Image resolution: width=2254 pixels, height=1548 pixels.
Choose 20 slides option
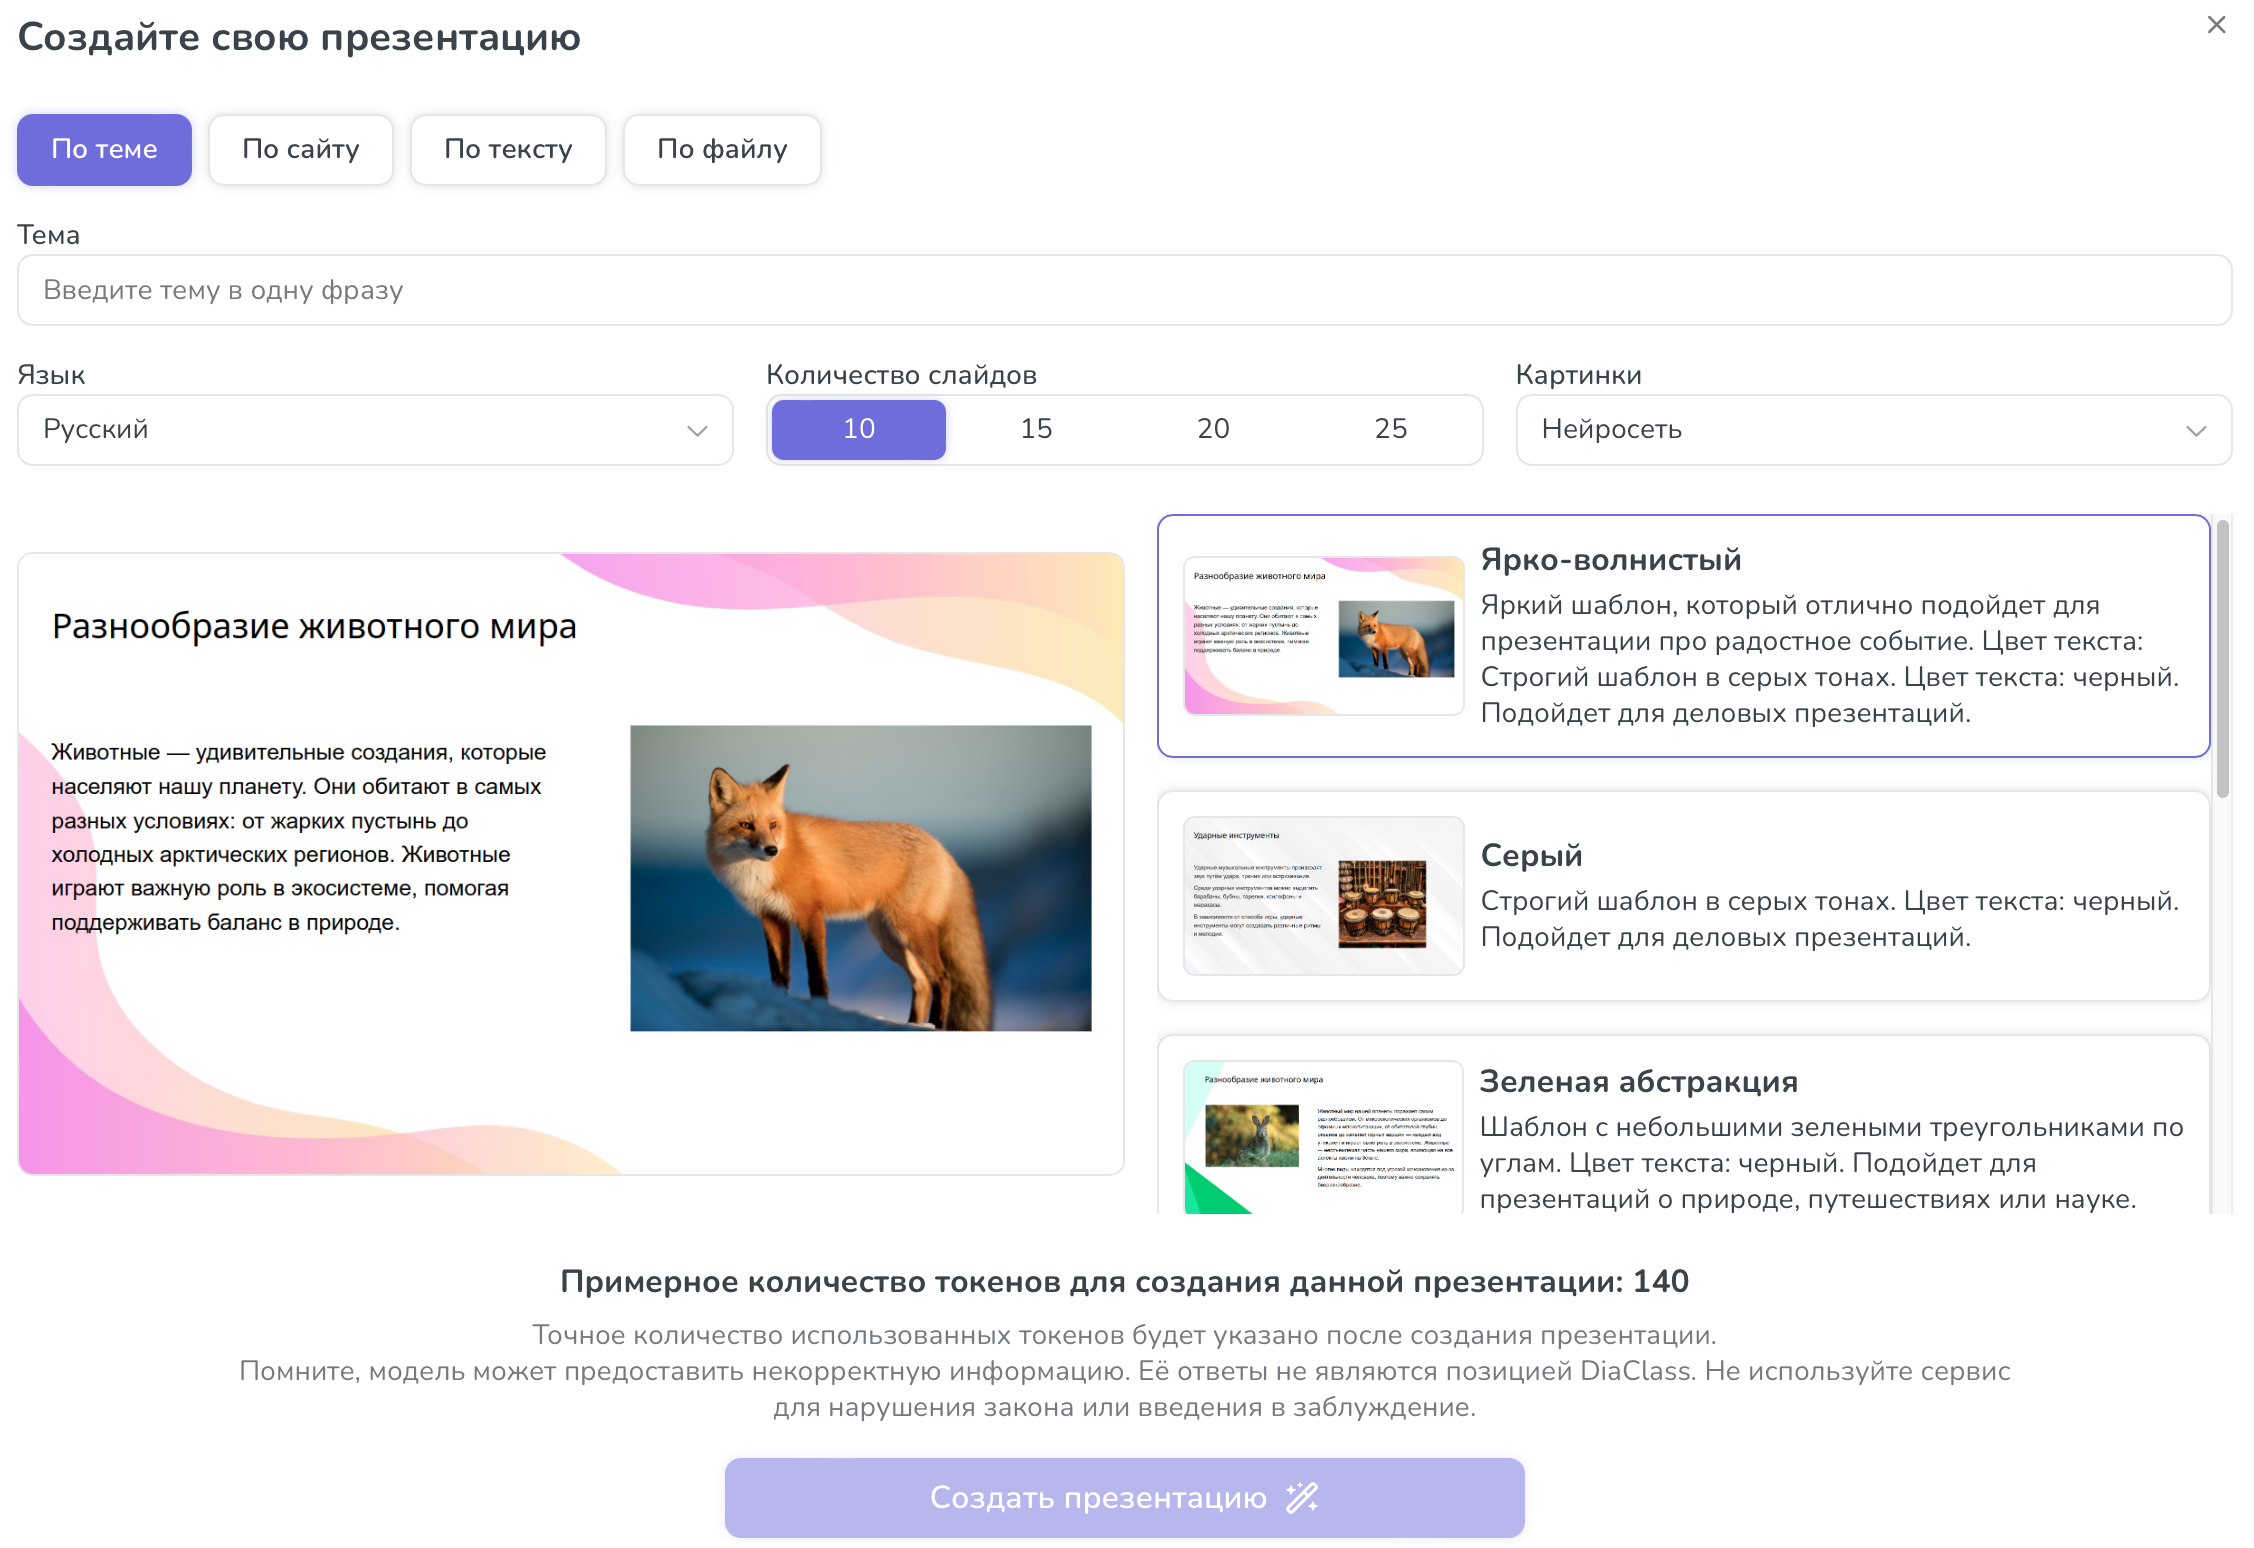(1213, 430)
